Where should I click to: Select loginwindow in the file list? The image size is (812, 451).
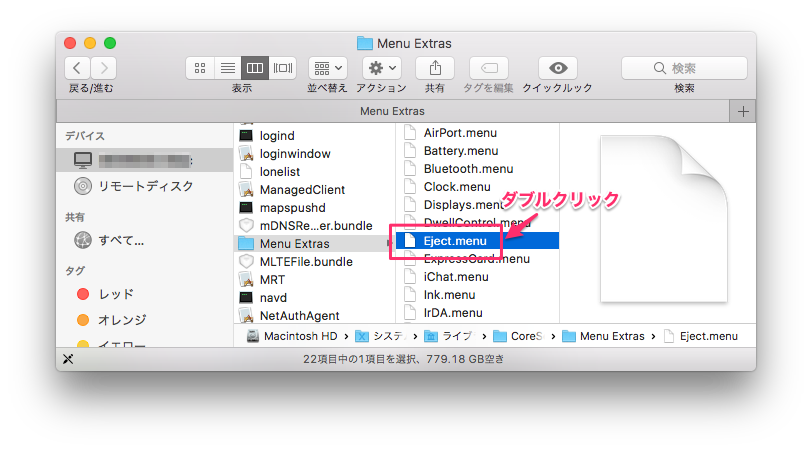pyautogui.click(x=314, y=154)
